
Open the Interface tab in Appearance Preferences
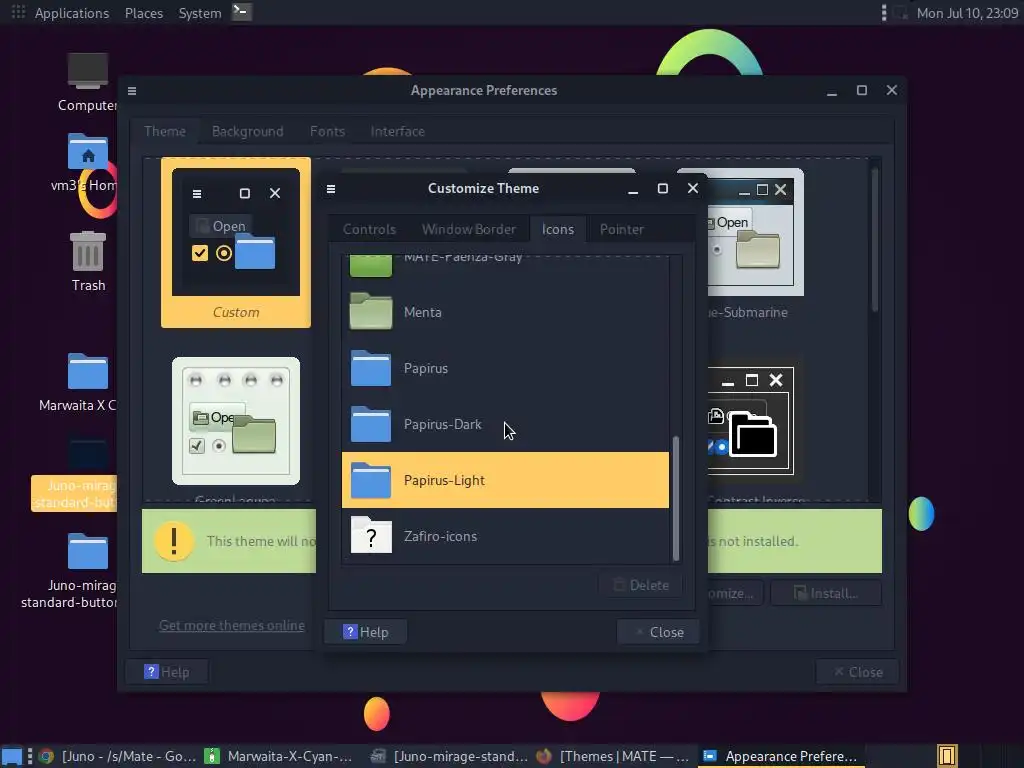coord(397,131)
